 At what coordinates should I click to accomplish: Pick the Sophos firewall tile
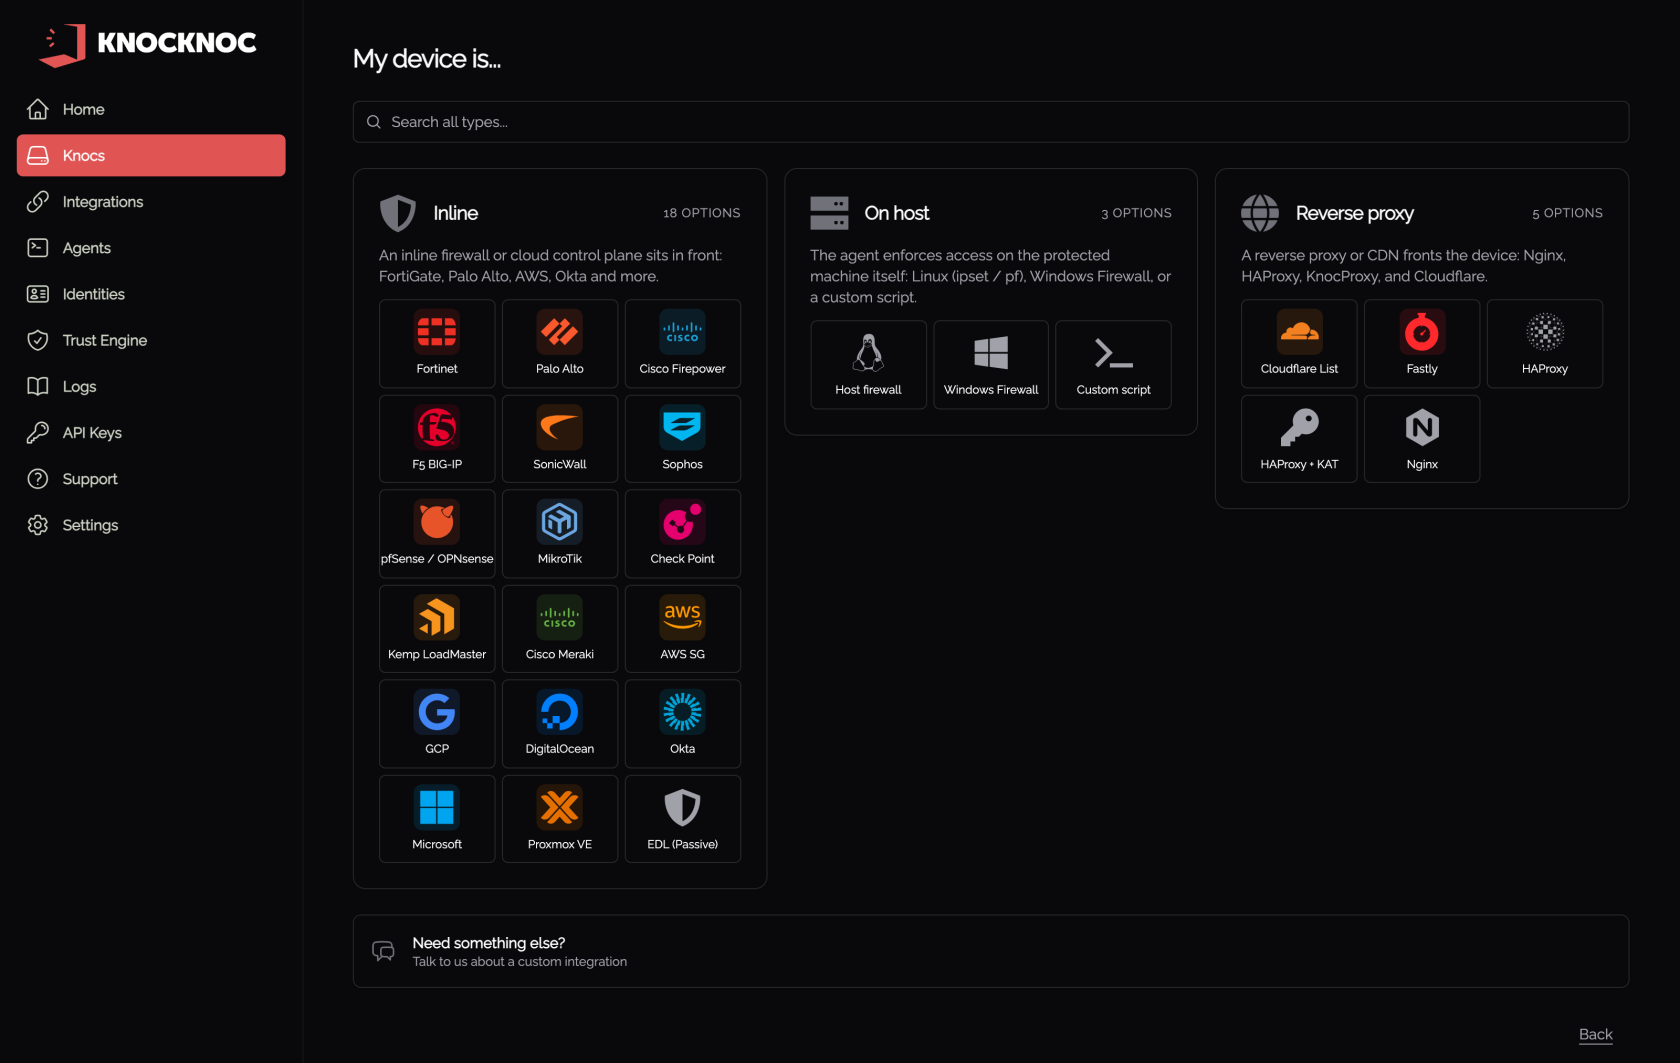[x=683, y=439]
